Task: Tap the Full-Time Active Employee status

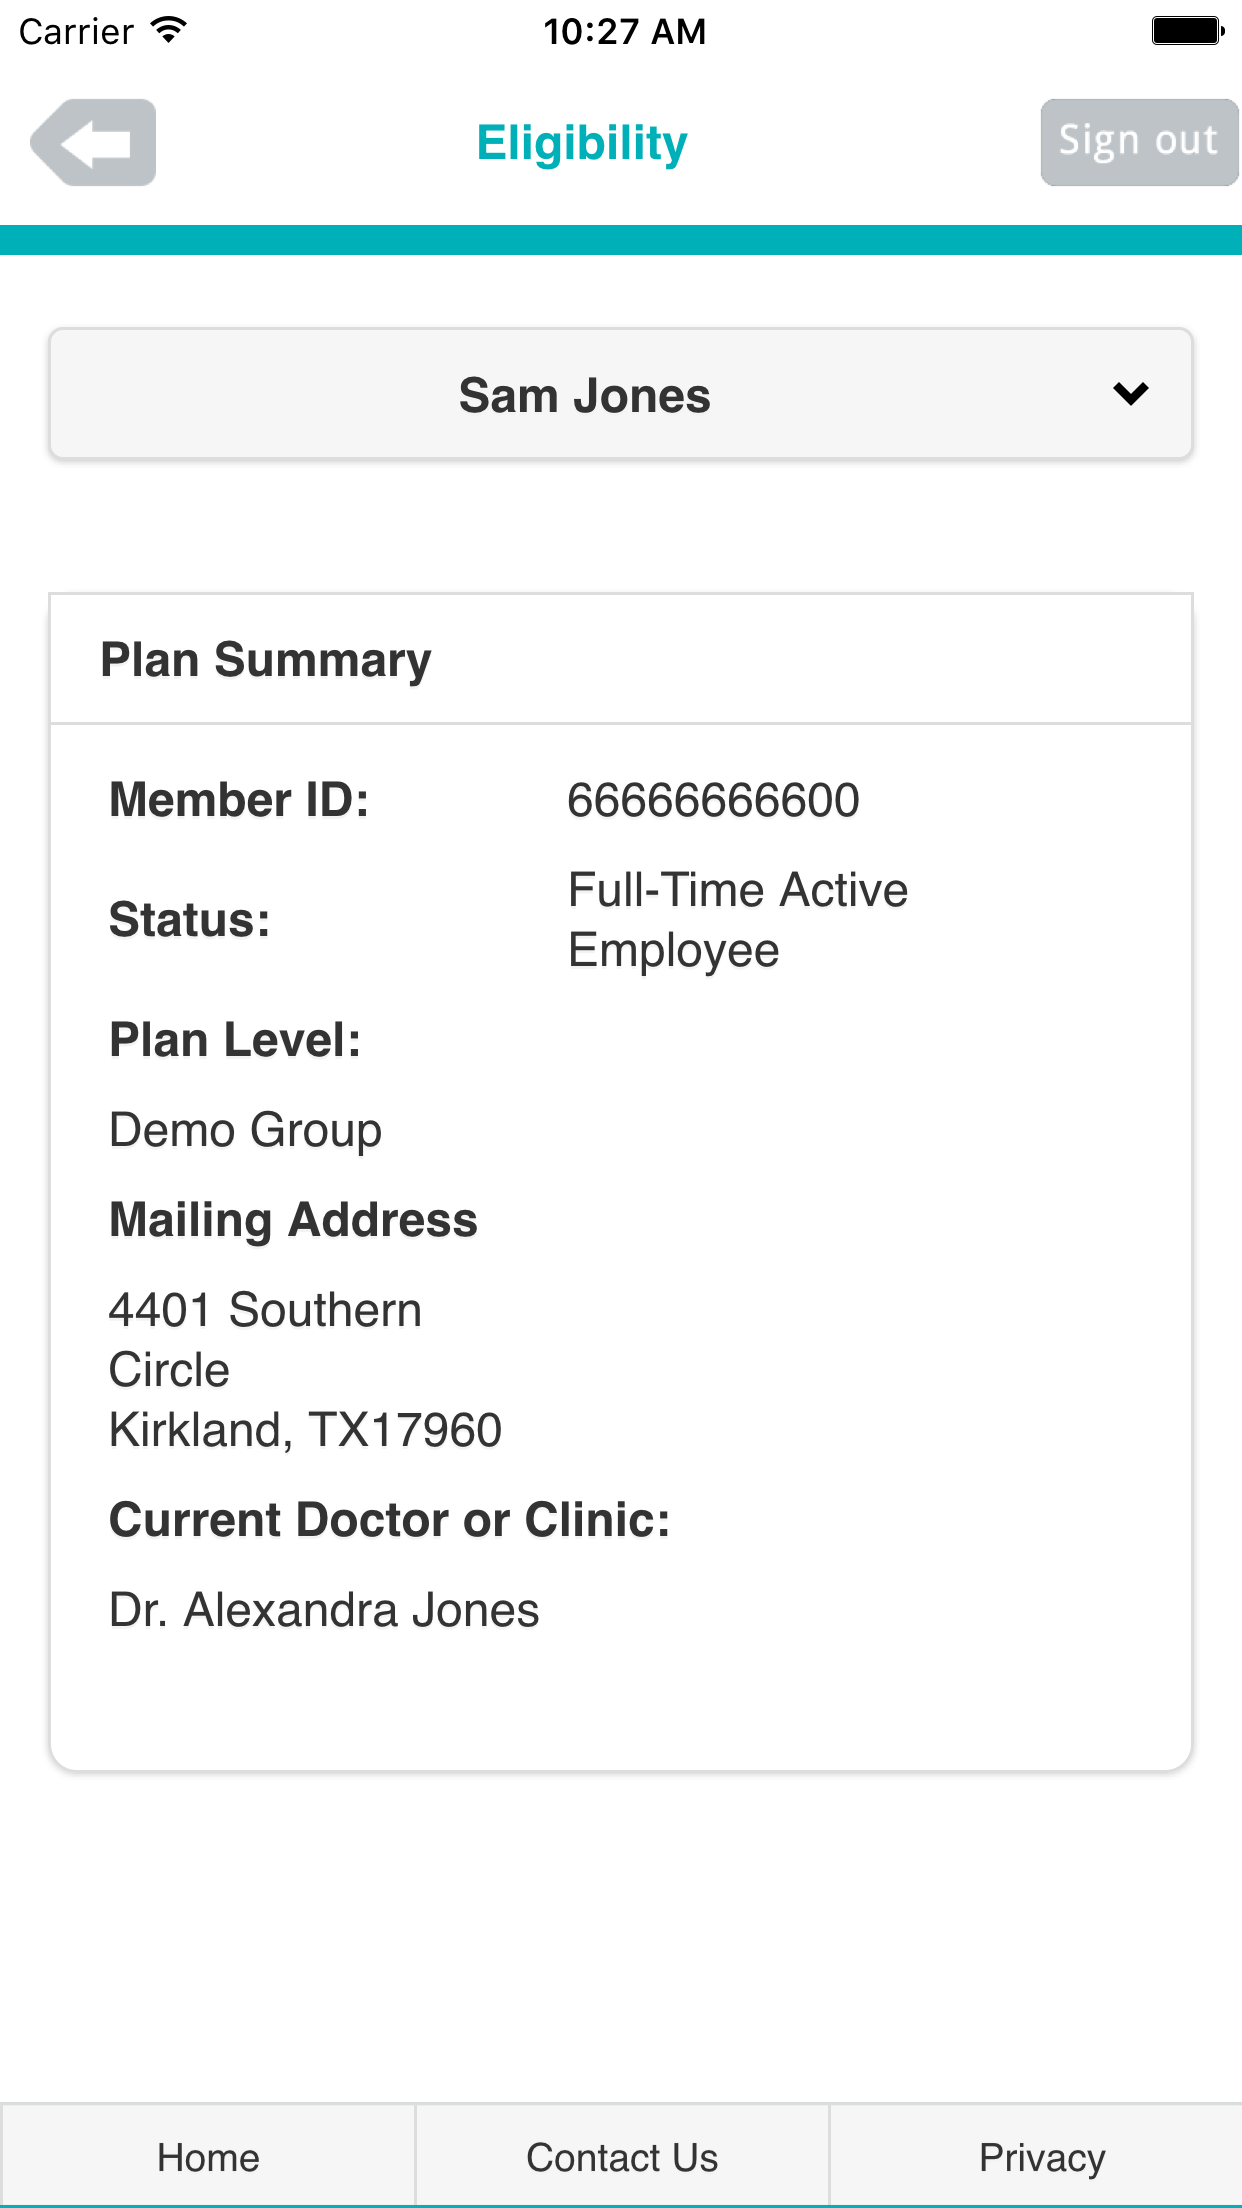Action: pos(737,919)
